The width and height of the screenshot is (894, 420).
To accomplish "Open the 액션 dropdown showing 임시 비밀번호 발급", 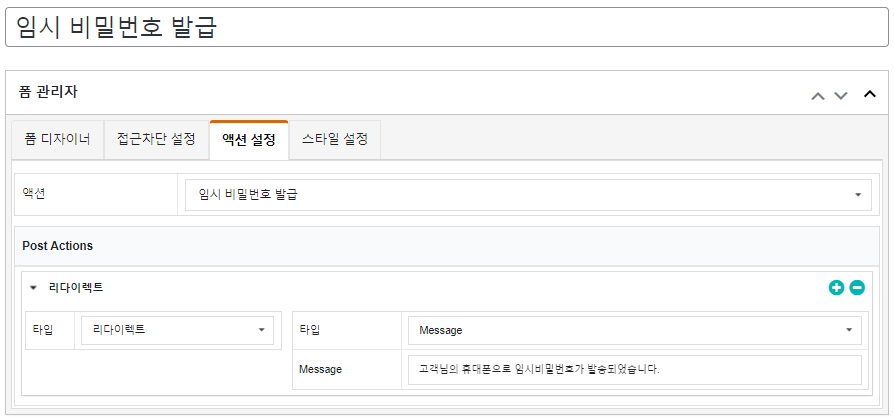I will tap(528, 195).
